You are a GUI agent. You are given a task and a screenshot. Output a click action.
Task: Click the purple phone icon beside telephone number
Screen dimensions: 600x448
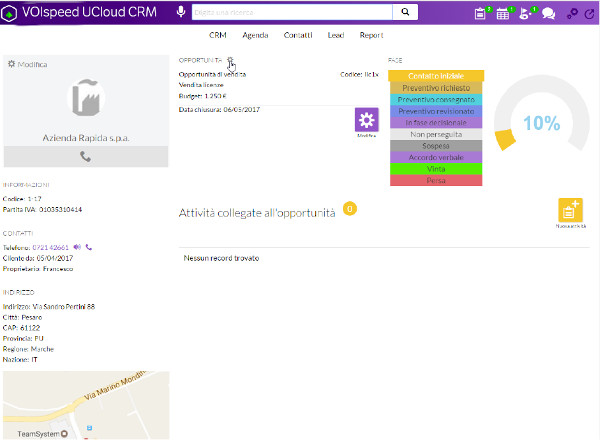[x=89, y=247]
